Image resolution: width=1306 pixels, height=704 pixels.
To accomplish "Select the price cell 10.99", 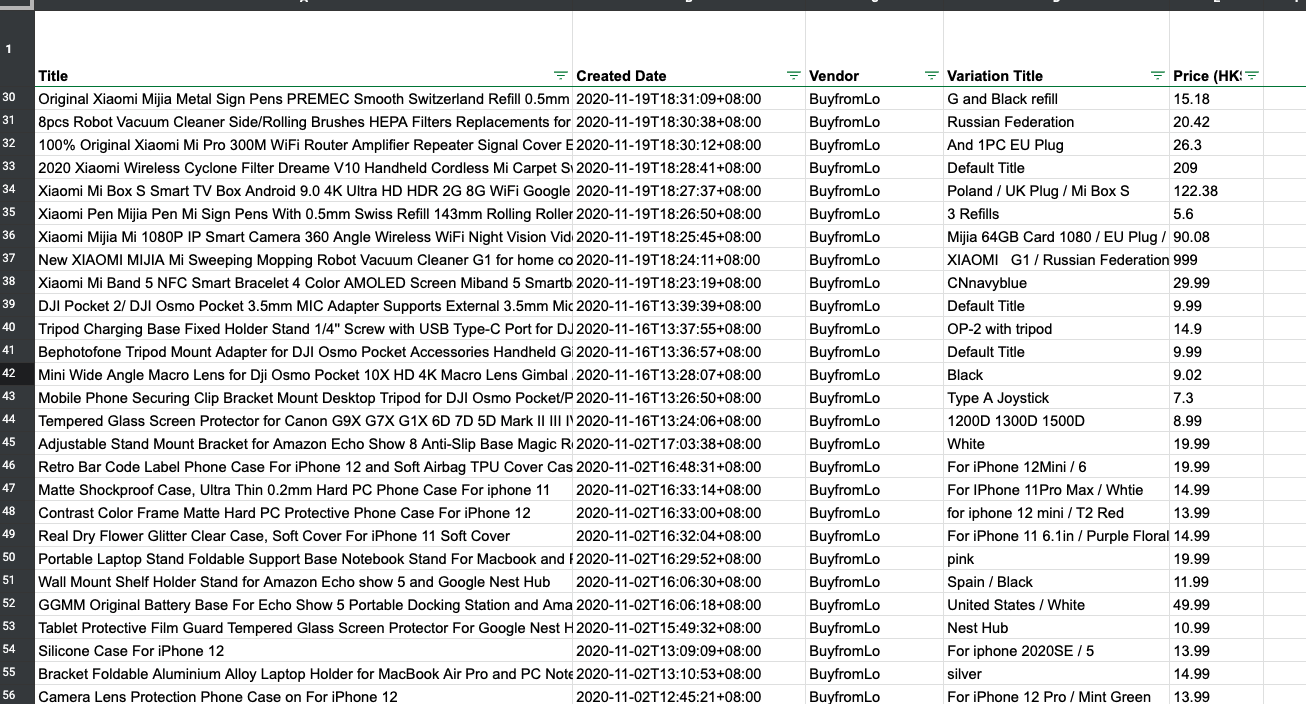I will click(x=1216, y=628).
